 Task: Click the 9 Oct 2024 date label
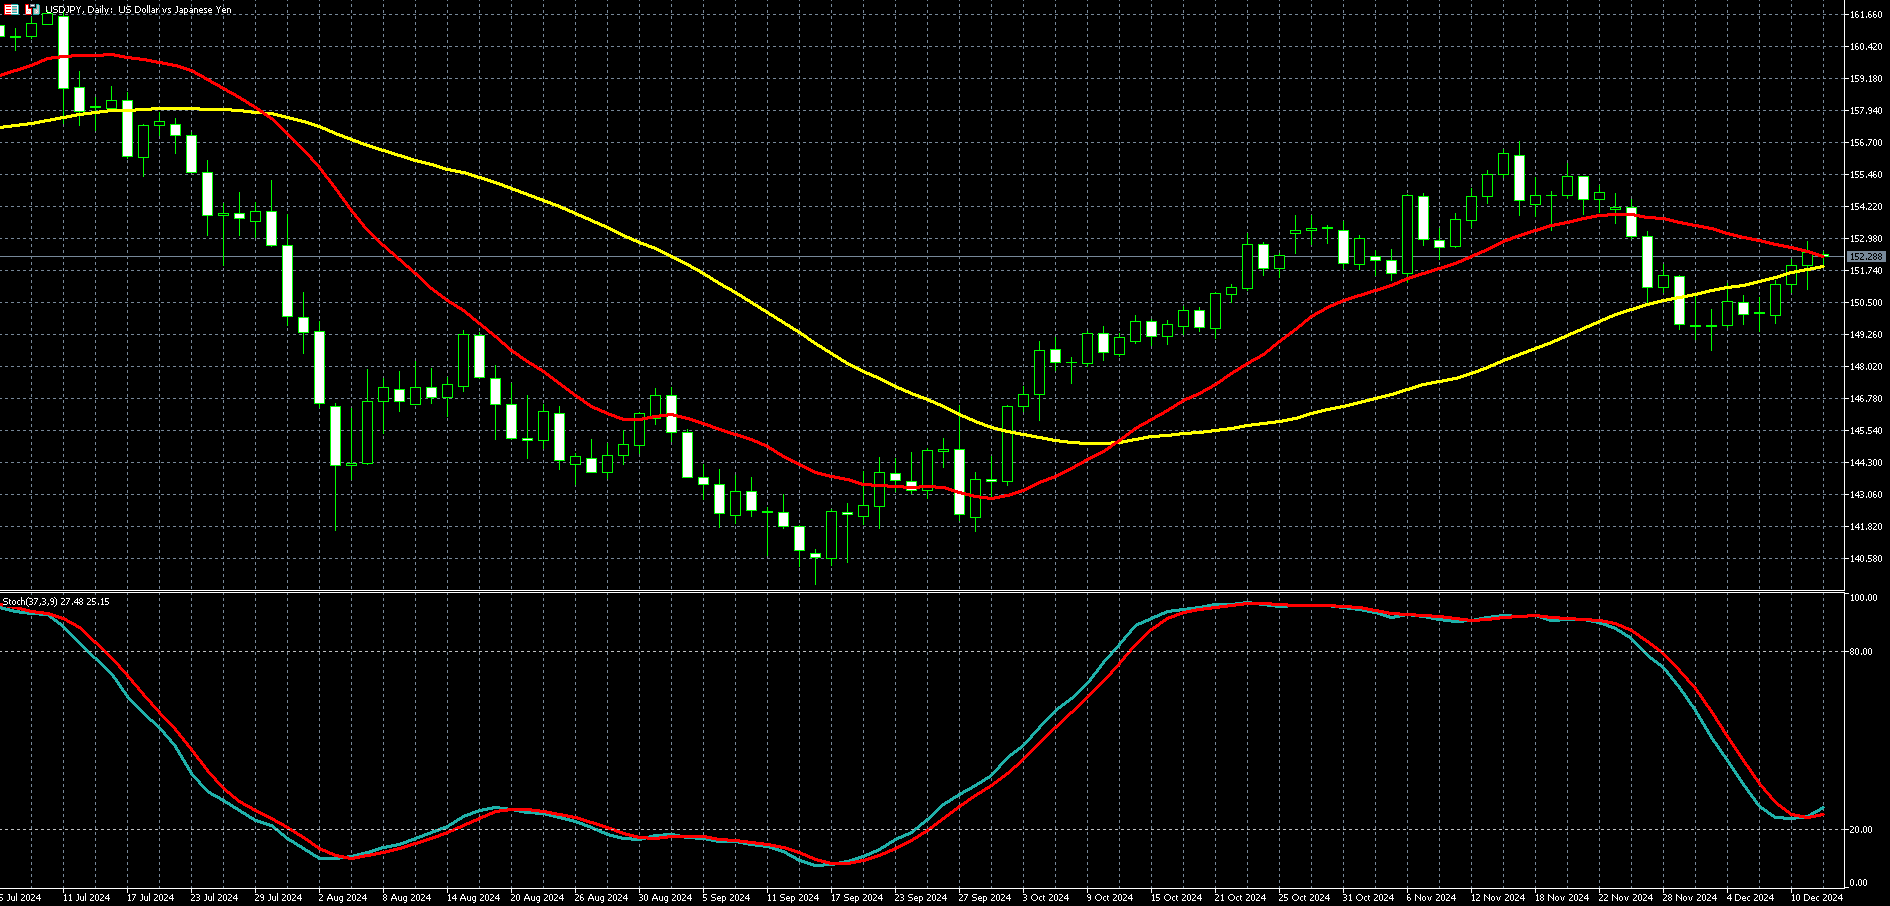(x=1110, y=898)
